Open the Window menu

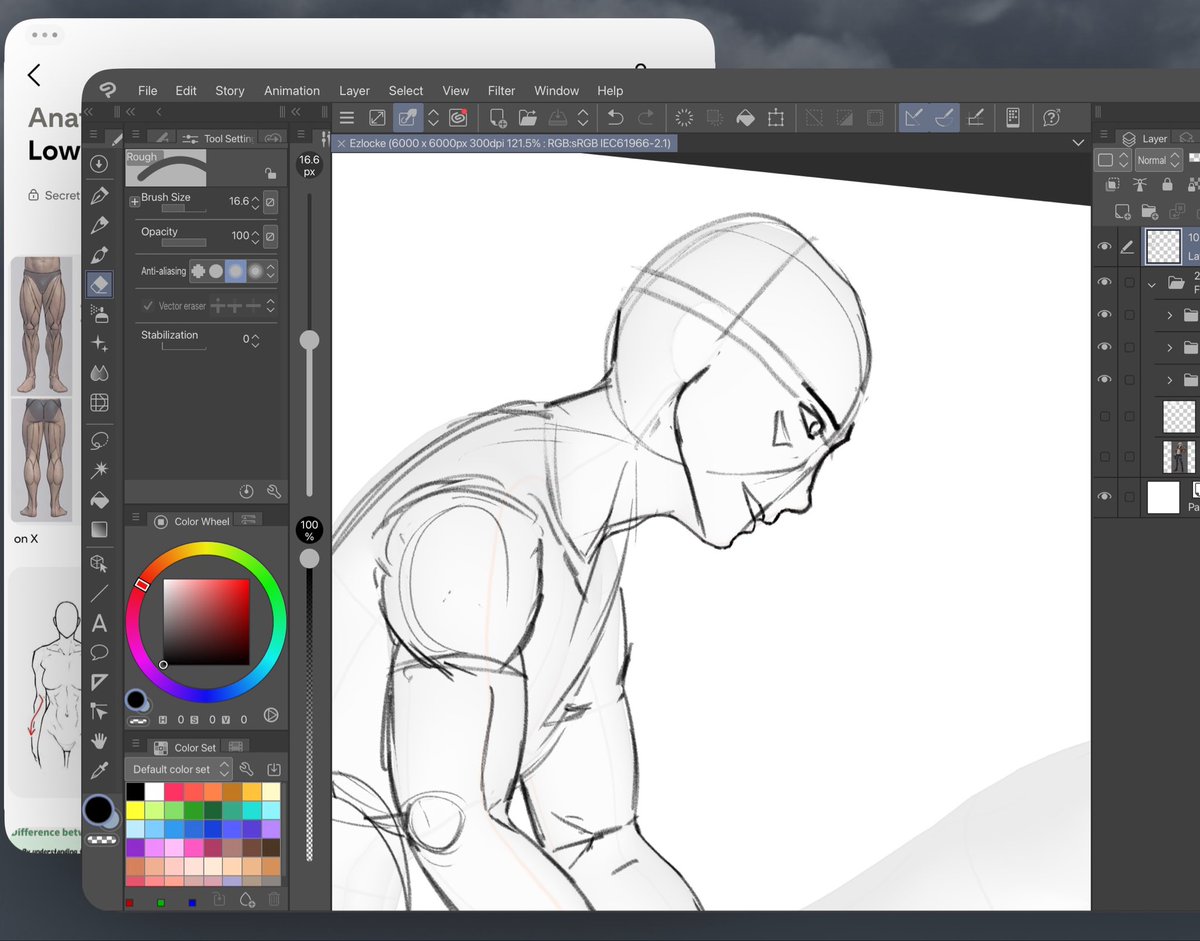(x=557, y=90)
